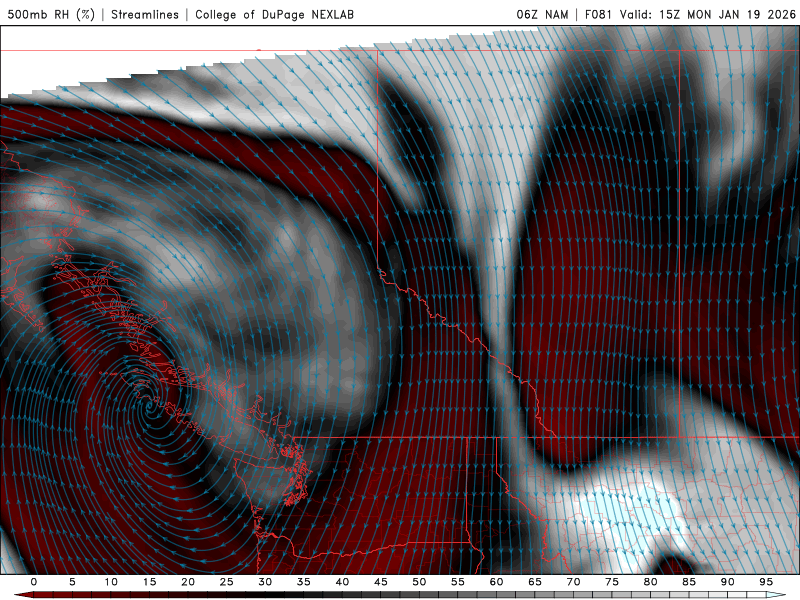Click the "35" color scale label
Screen dimensions: 800x600
pyautogui.click(x=304, y=582)
